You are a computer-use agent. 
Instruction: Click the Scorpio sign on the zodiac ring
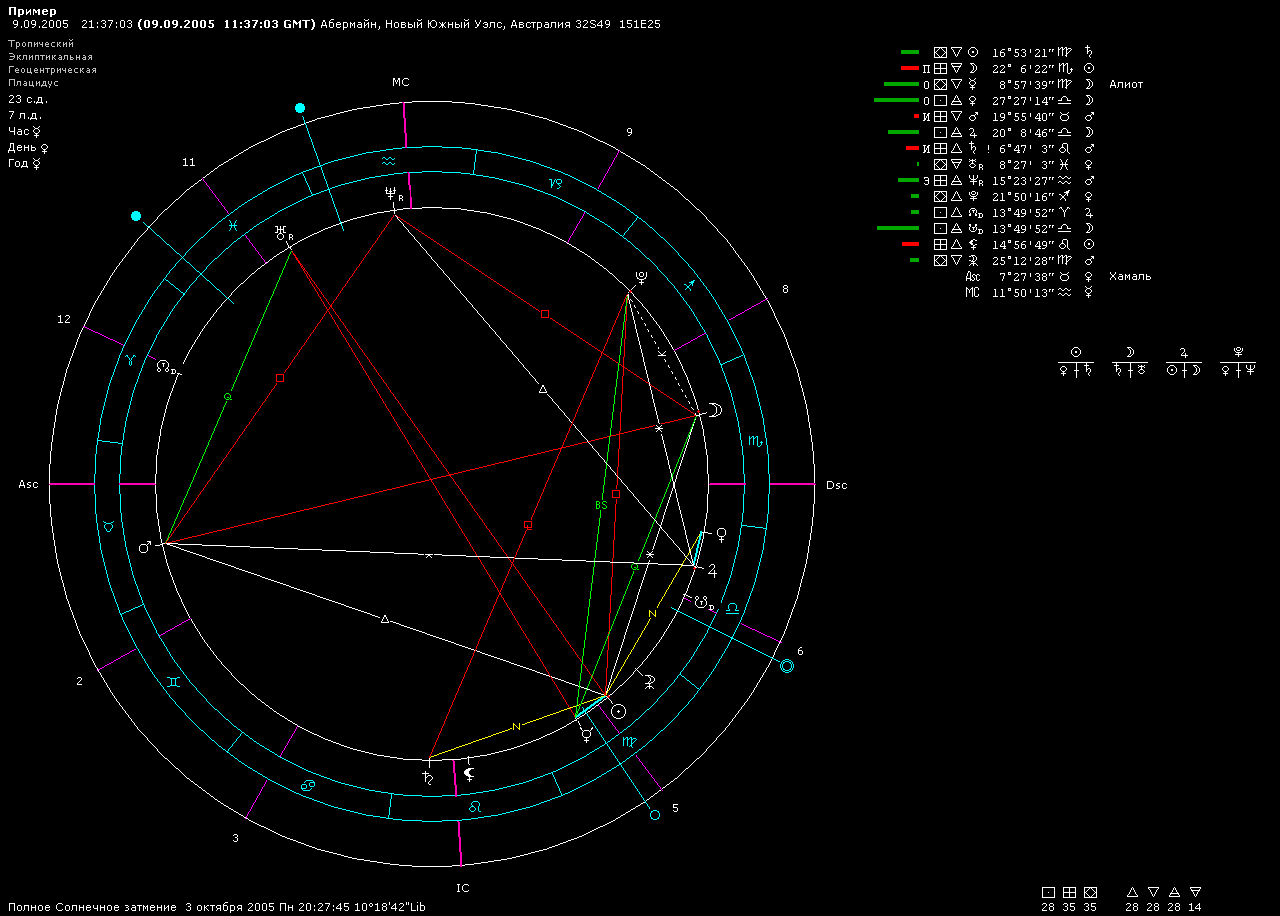click(x=756, y=440)
